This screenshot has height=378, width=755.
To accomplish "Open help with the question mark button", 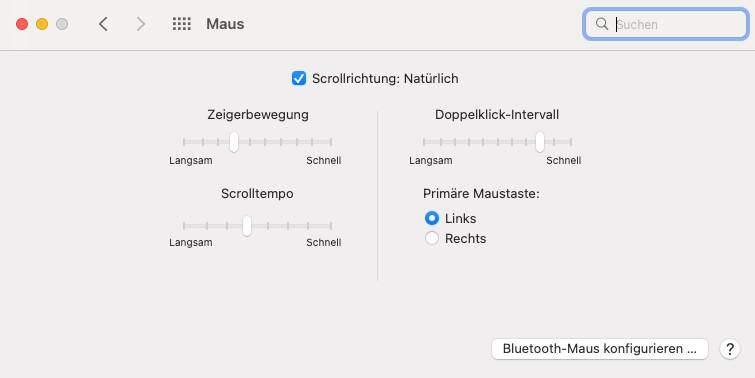I will point(730,349).
